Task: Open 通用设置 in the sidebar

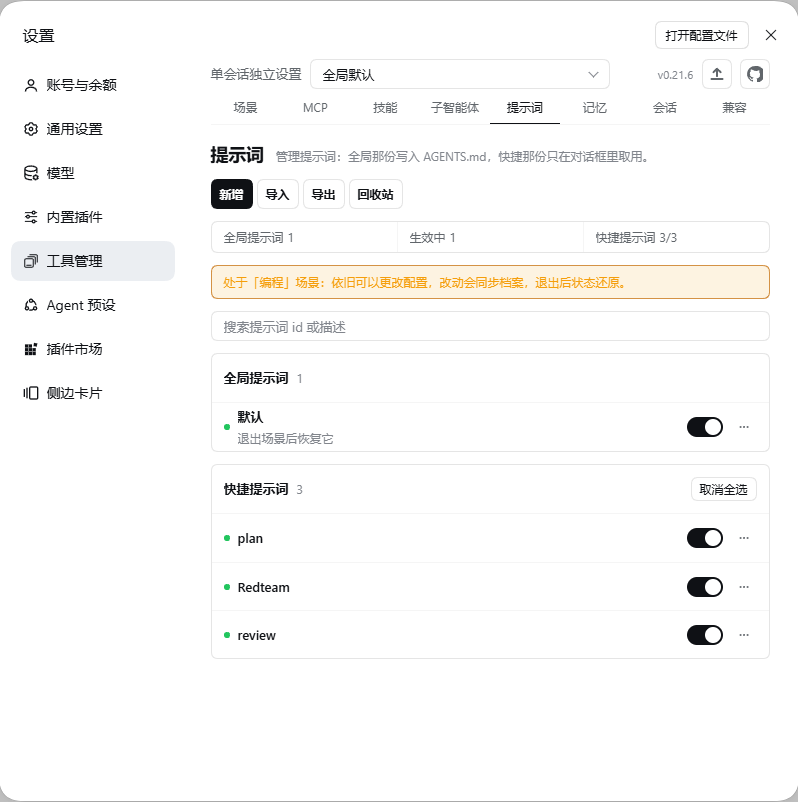Action: pyautogui.click(x=93, y=129)
